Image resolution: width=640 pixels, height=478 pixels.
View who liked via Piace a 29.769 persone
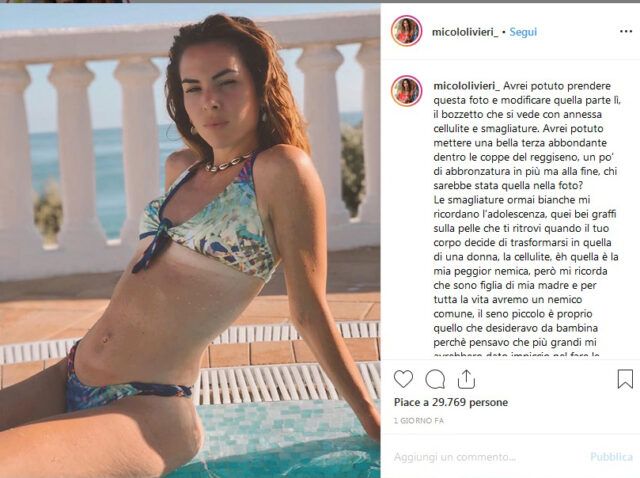451,402
